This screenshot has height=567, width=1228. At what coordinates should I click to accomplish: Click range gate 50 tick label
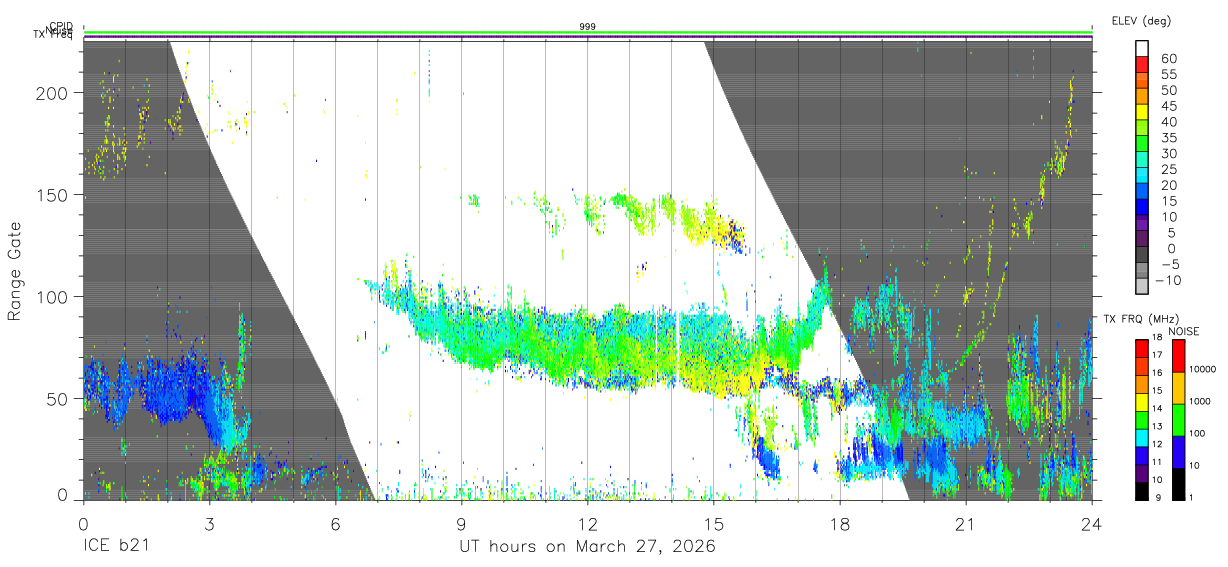[x=58, y=398]
